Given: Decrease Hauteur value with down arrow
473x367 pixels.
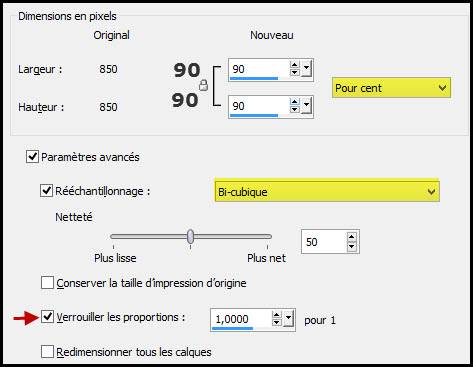Looking at the screenshot, I should click(295, 109).
